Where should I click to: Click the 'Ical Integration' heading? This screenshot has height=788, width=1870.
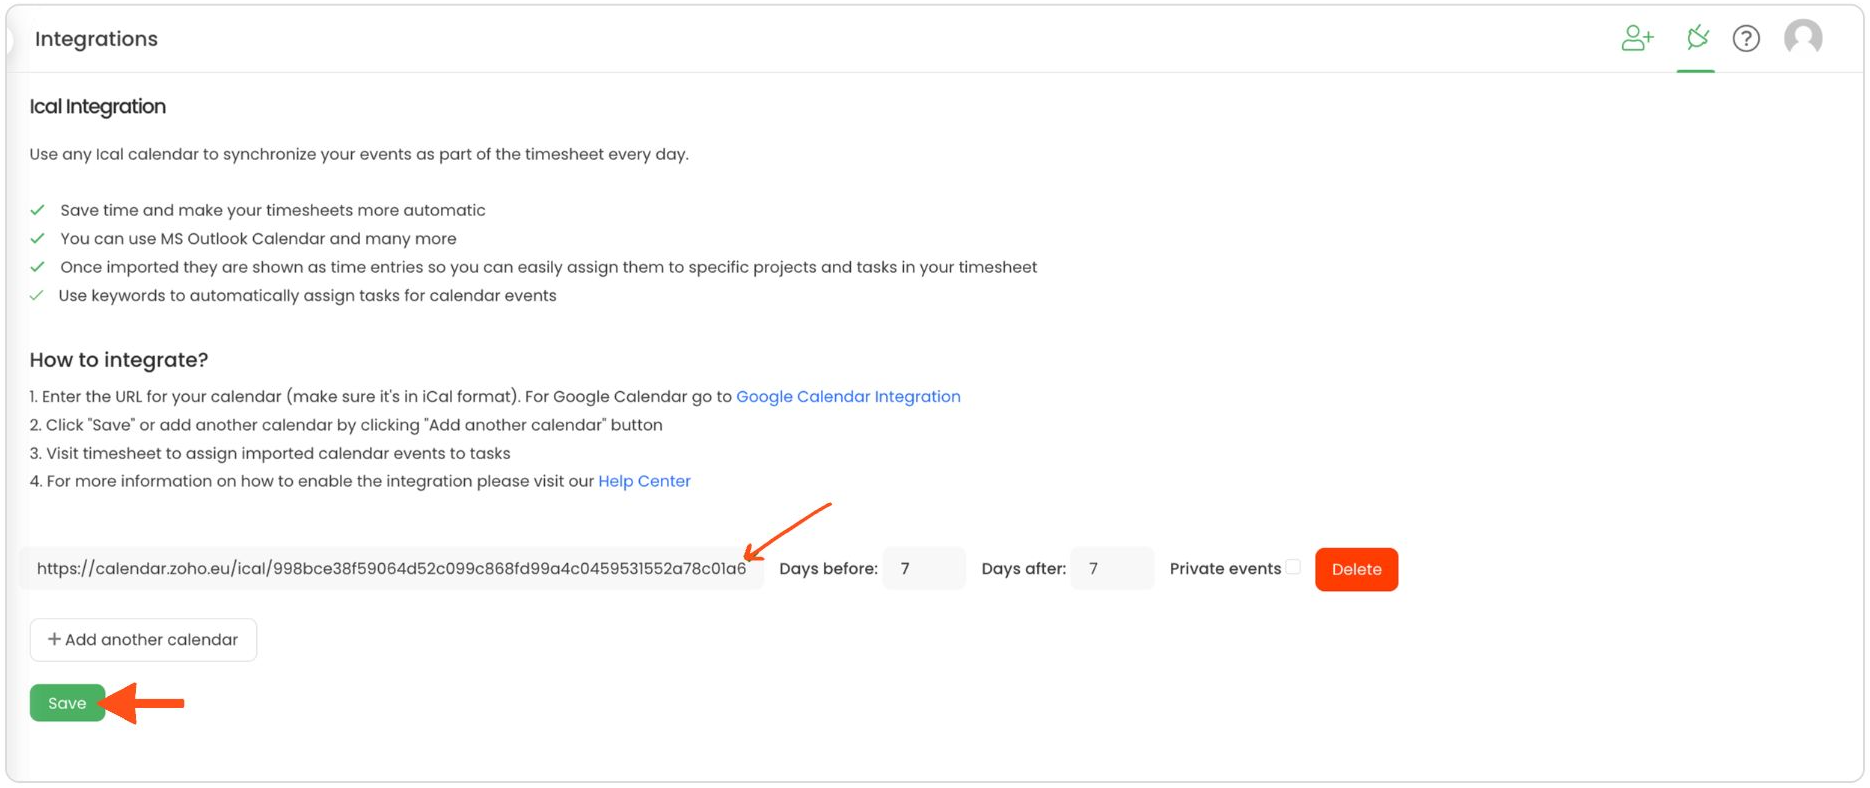click(98, 107)
